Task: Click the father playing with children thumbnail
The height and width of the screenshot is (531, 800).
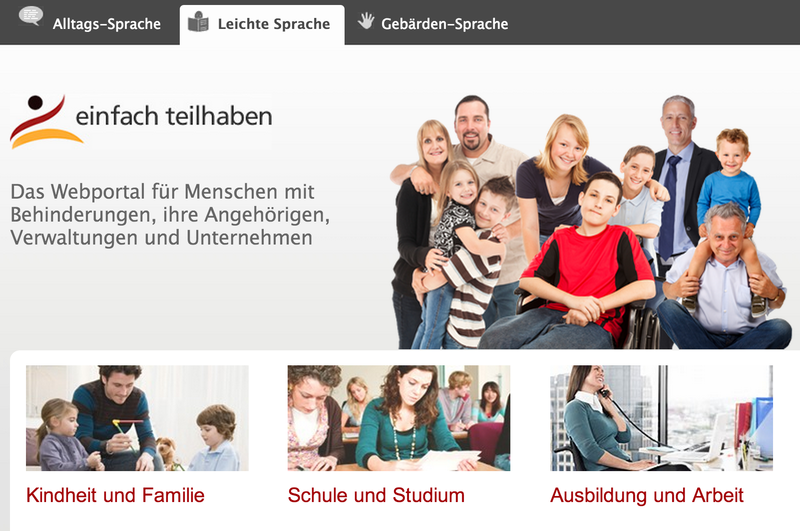Action: click(137, 418)
